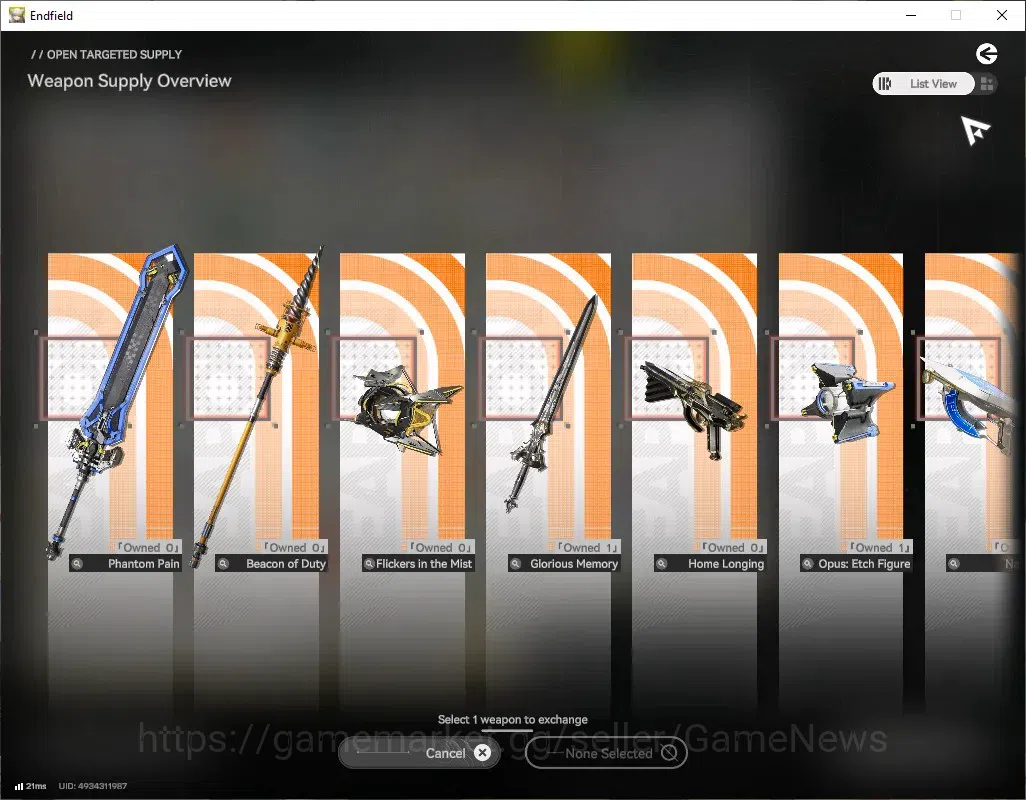Click the Home Longing name label
1026x800 pixels.
[726, 564]
